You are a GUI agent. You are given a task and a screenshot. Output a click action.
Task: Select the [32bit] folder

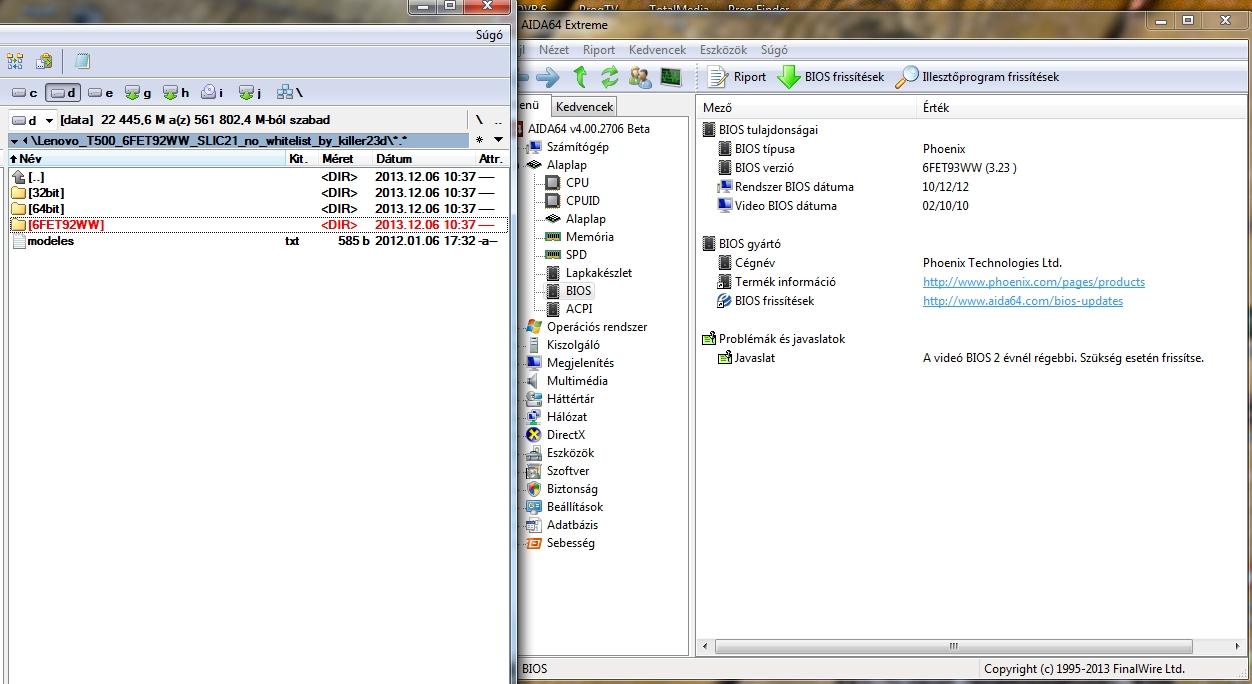click(x=258, y=193)
